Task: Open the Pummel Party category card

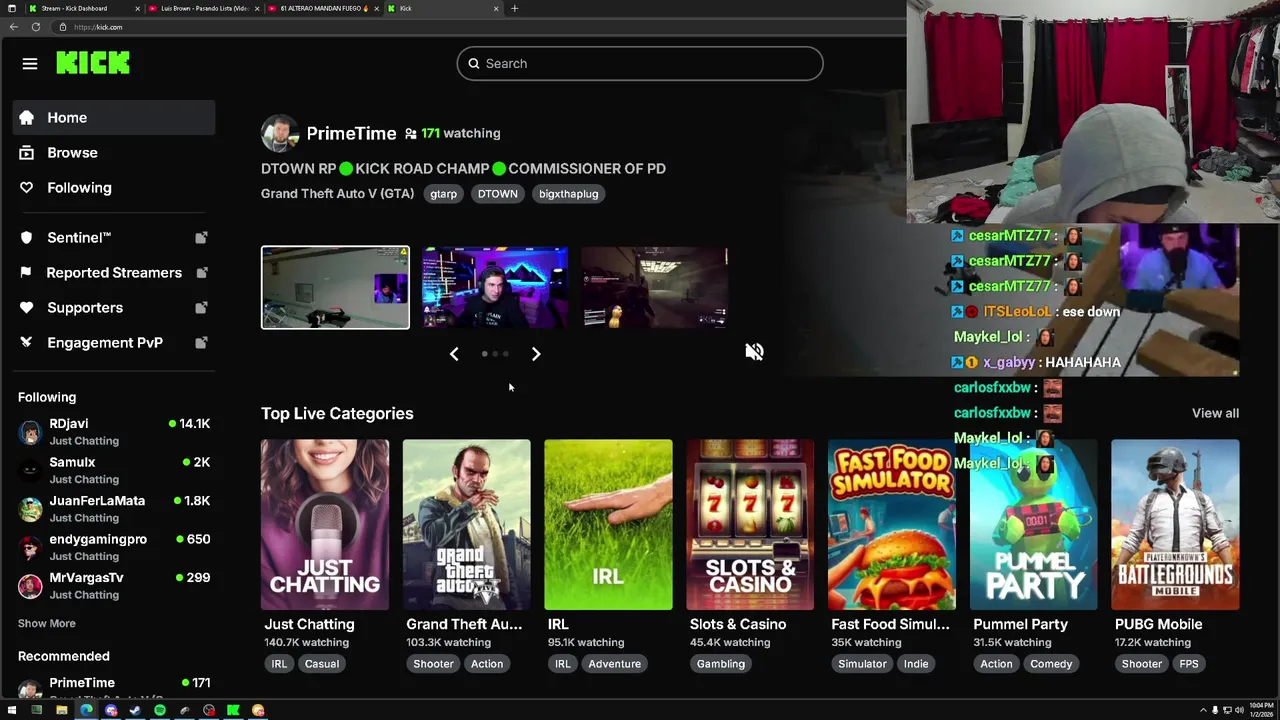Action: pyautogui.click(x=1033, y=524)
